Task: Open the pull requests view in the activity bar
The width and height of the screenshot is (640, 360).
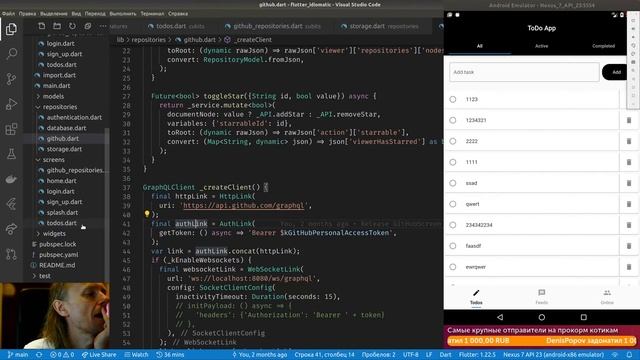Action: (x=11, y=254)
